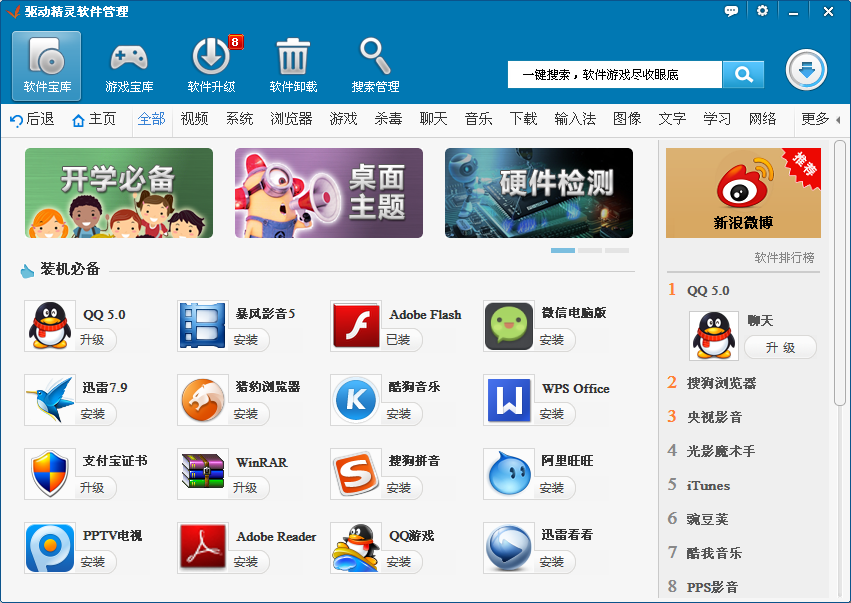Click the Adobe Flash icon
The width and height of the screenshot is (851, 603).
coord(355,326)
